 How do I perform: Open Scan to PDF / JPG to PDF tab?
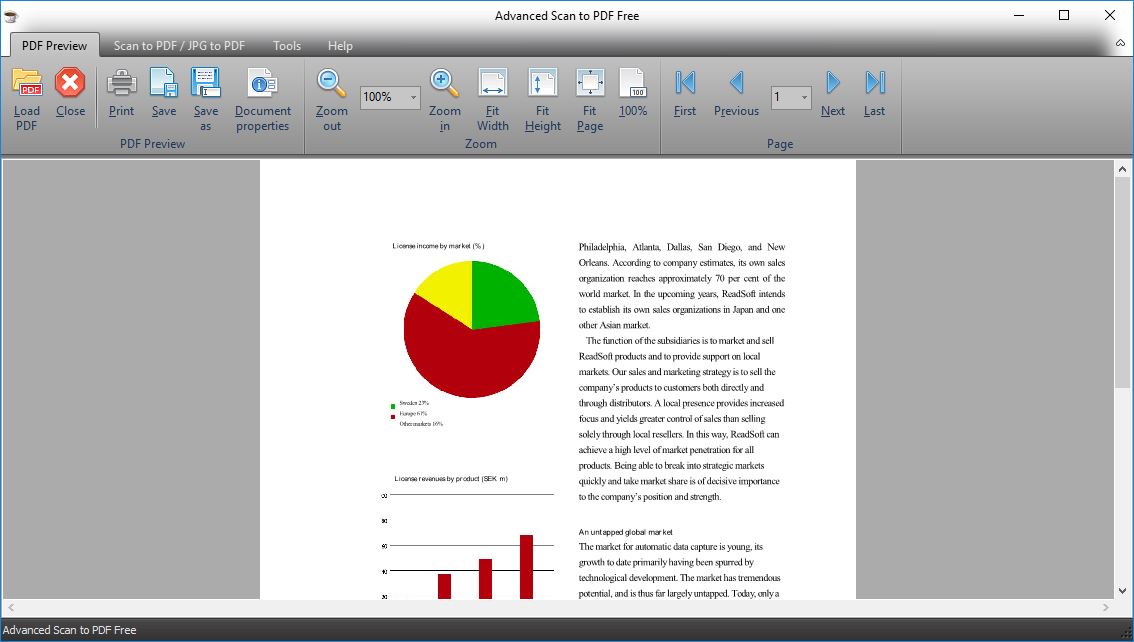coord(179,46)
